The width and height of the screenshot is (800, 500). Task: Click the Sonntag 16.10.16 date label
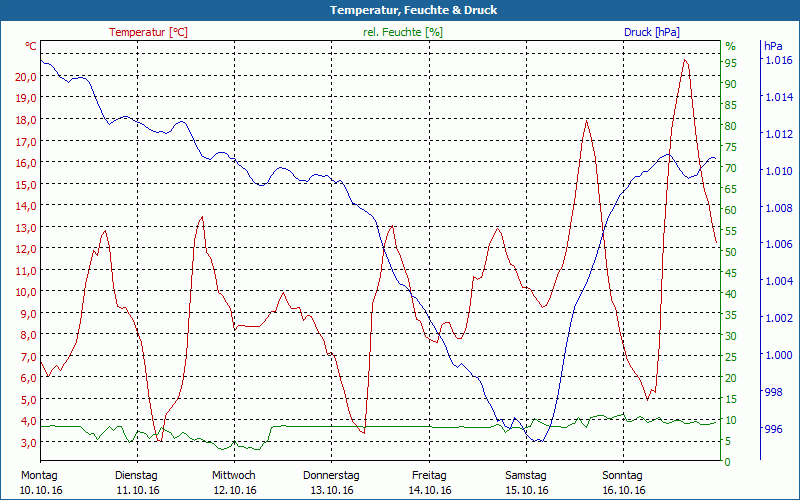[623, 483]
